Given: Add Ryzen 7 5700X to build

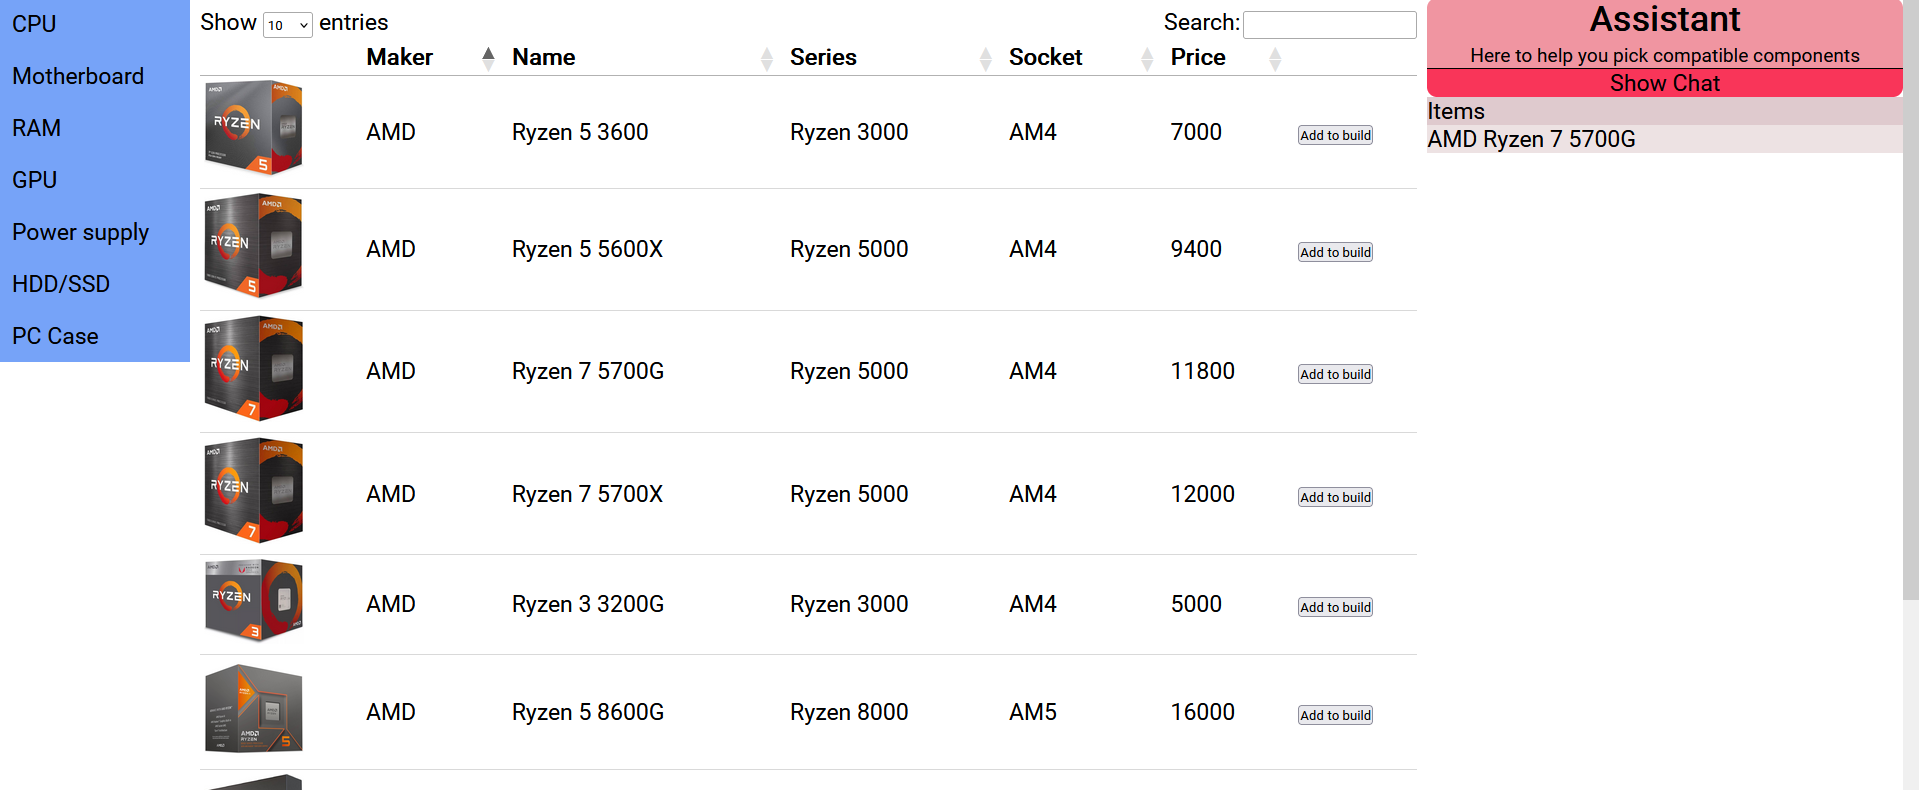Looking at the screenshot, I should [x=1335, y=497].
